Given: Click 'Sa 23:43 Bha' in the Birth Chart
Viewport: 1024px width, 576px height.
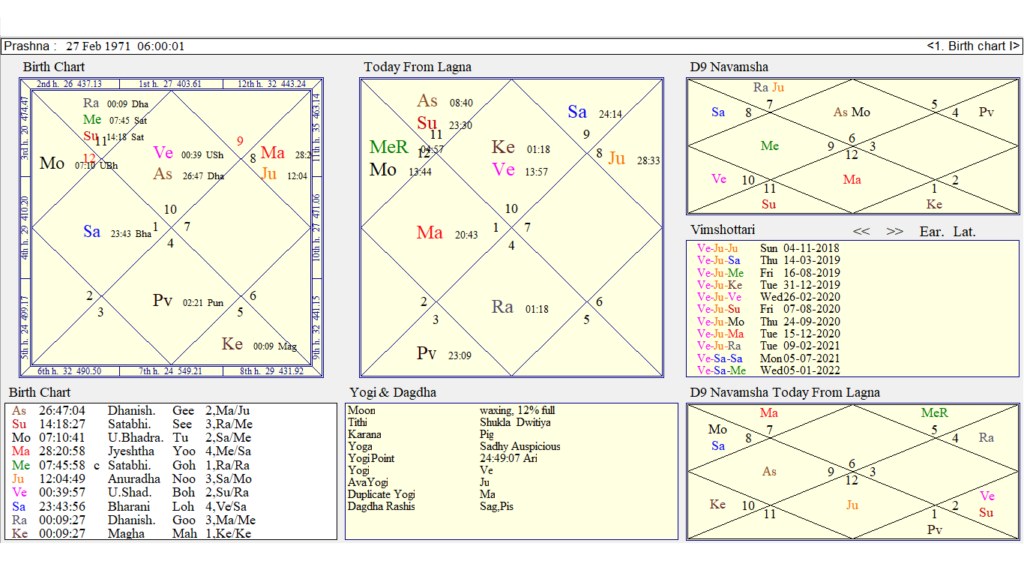Looking at the screenshot, I should click(118, 232).
